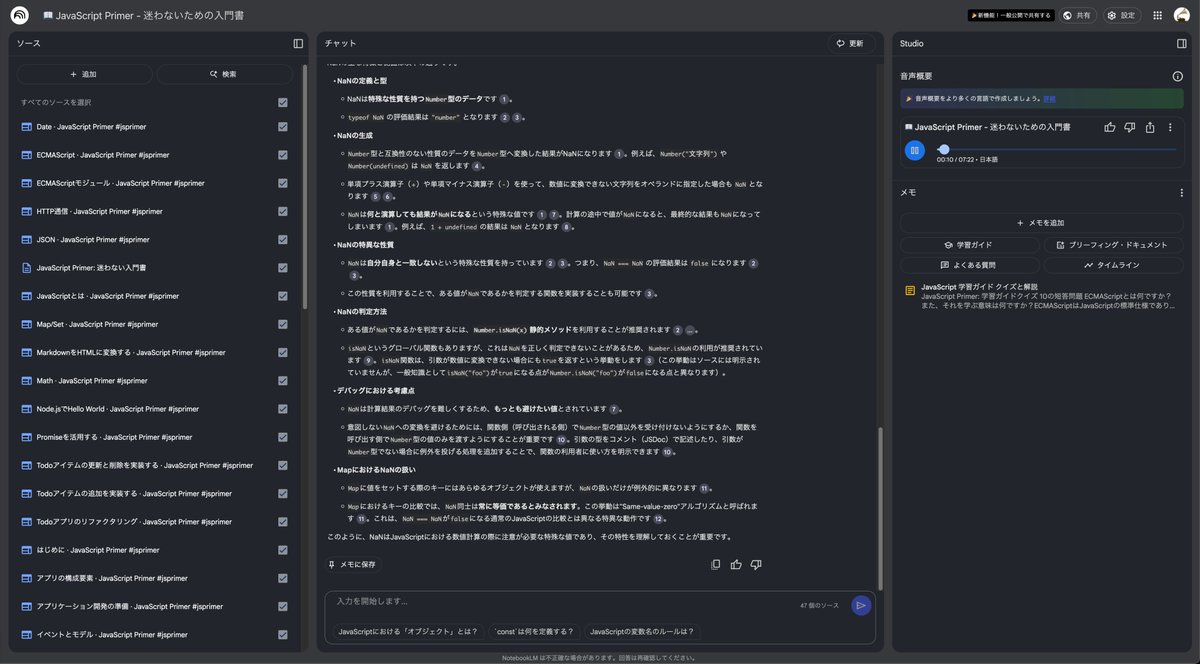The height and width of the screenshot is (664, 1200).
Task: Uncheck the はじめに source checkbox
Action: pyautogui.click(x=283, y=550)
